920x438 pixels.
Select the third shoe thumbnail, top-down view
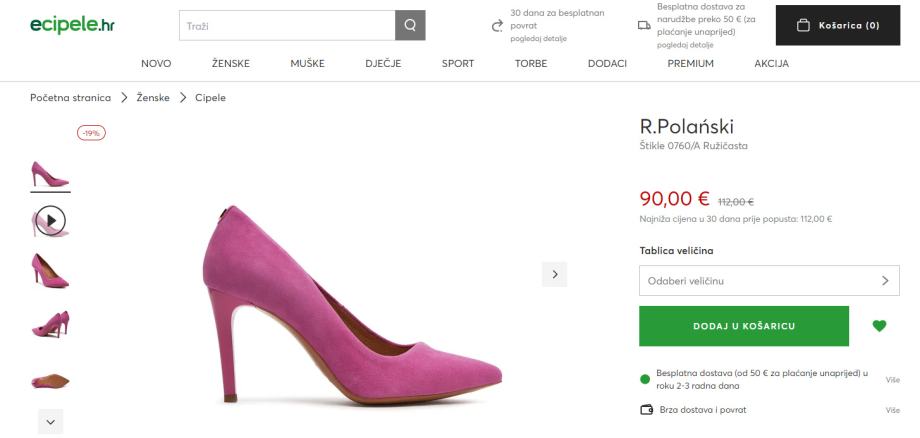click(51, 271)
